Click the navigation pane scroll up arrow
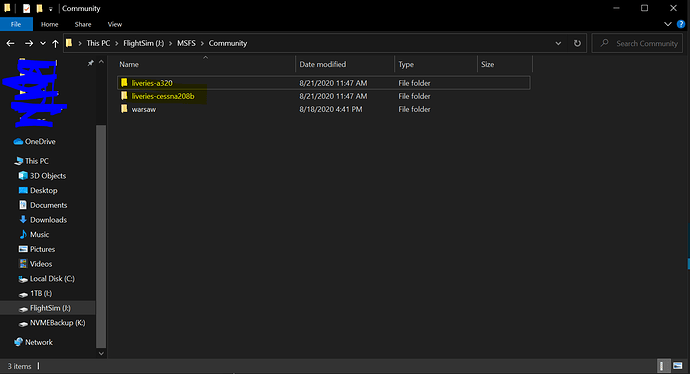Image resolution: width=690 pixels, height=374 pixels. [x=101, y=62]
